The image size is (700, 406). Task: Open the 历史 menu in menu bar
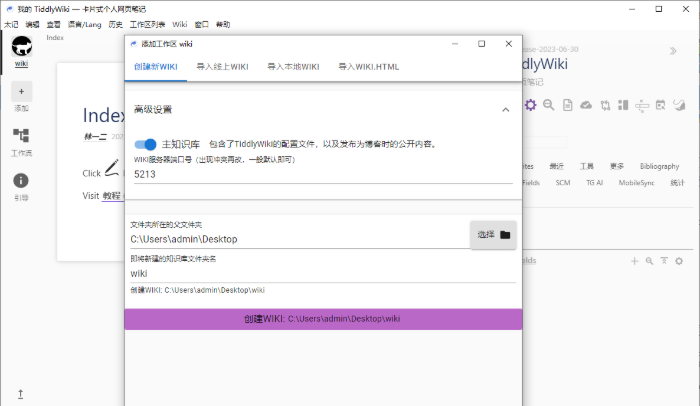[x=115, y=25]
